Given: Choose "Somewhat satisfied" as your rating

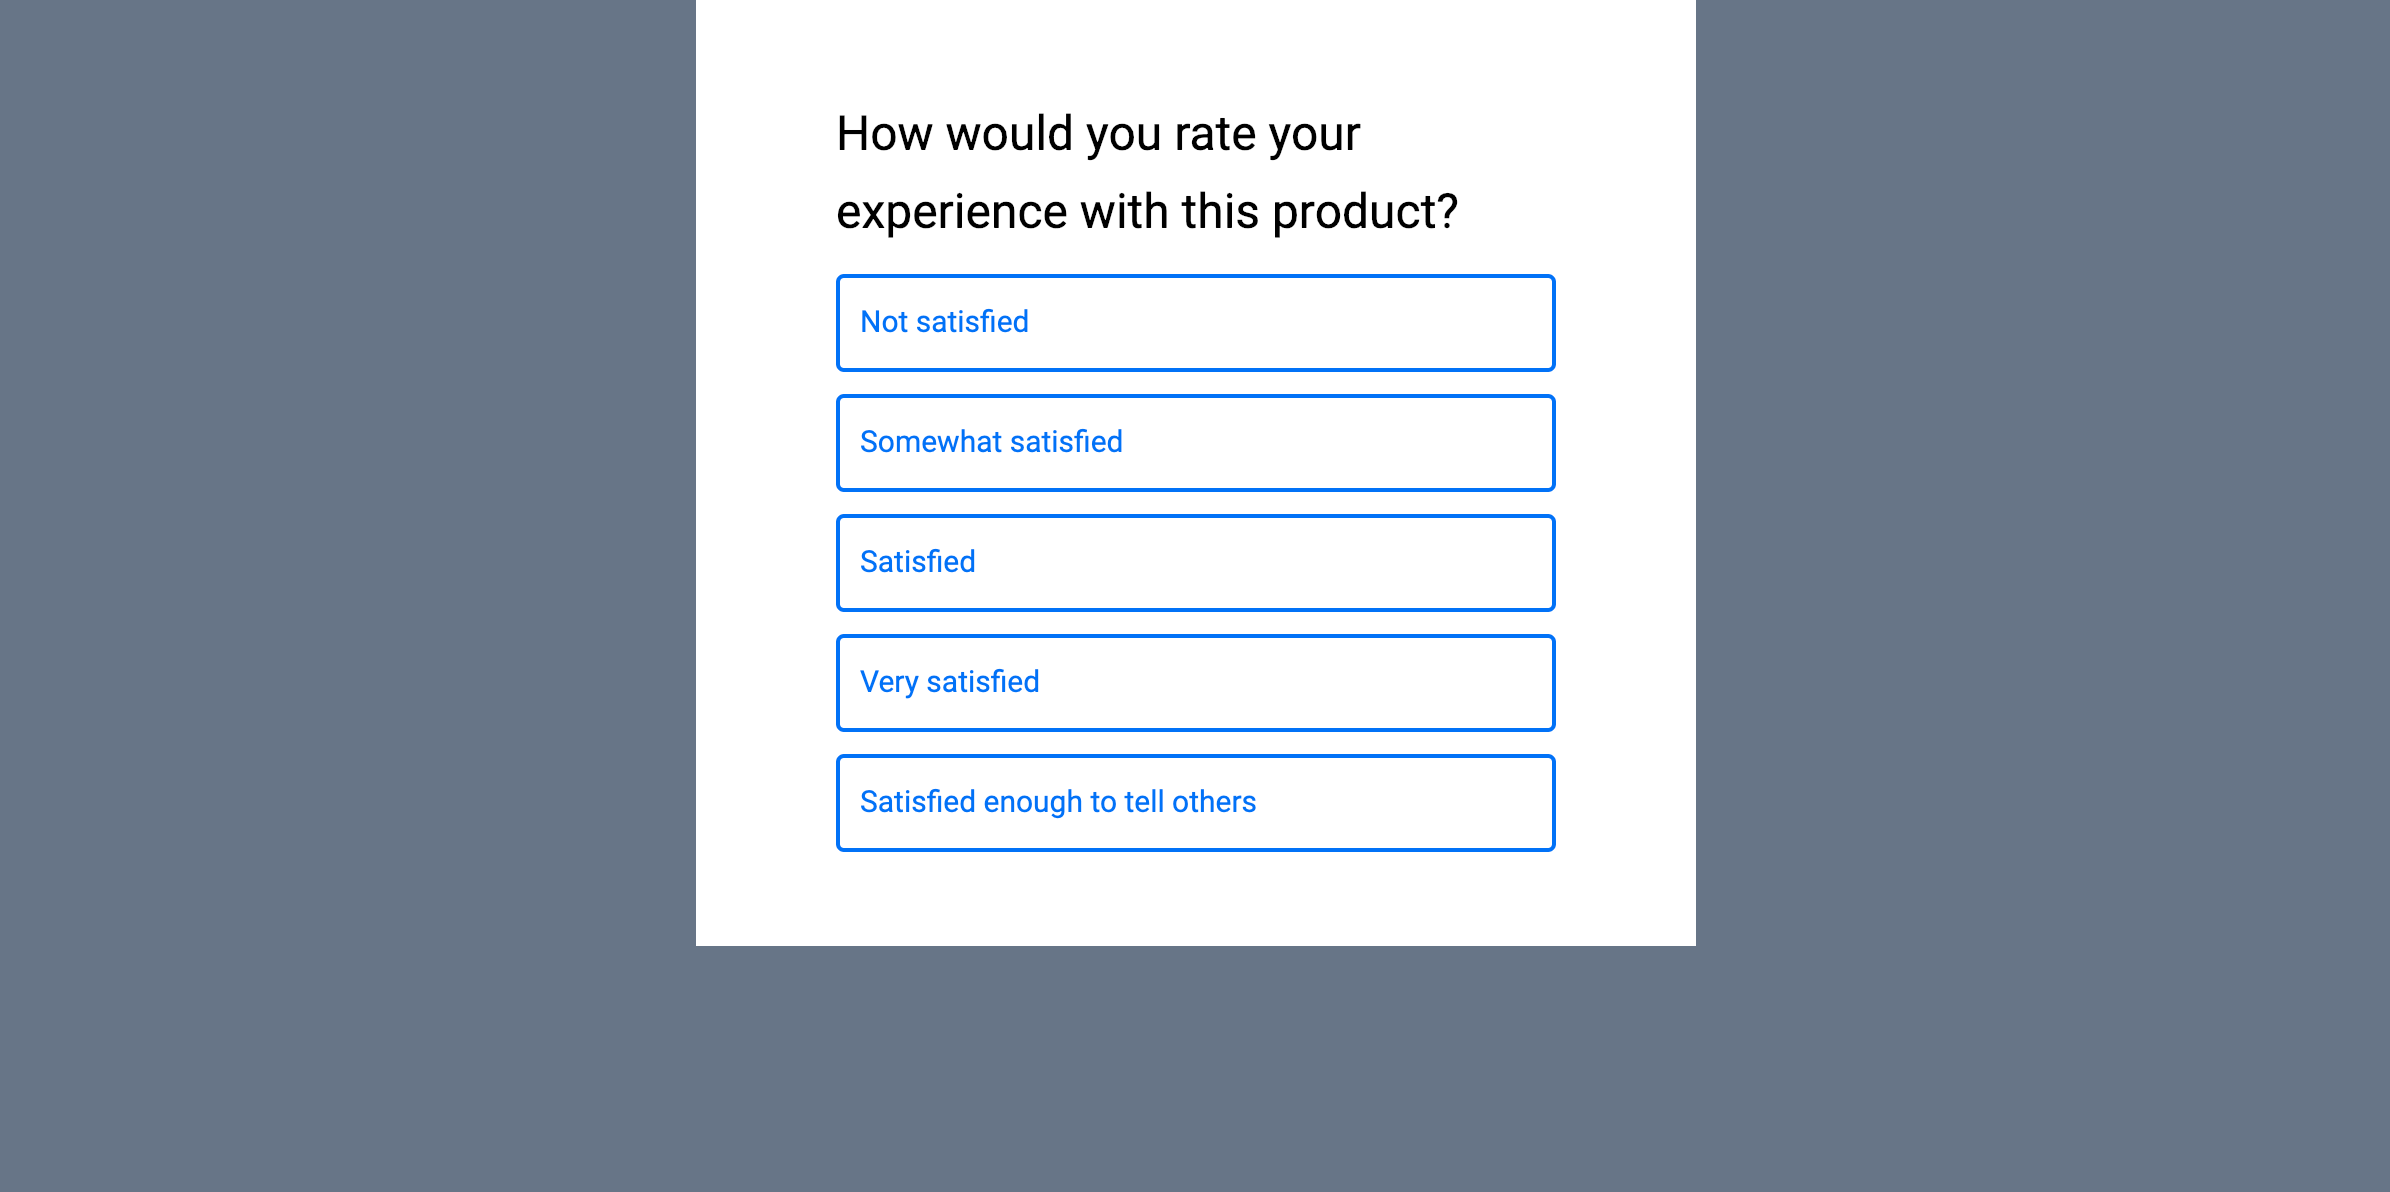Looking at the screenshot, I should click(1196, 442).
